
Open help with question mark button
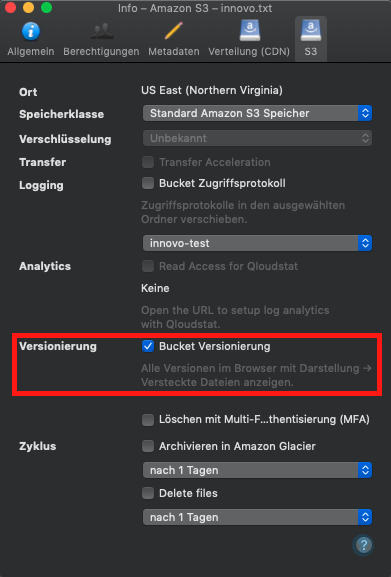pyautogui.click(x=364, y=545)
